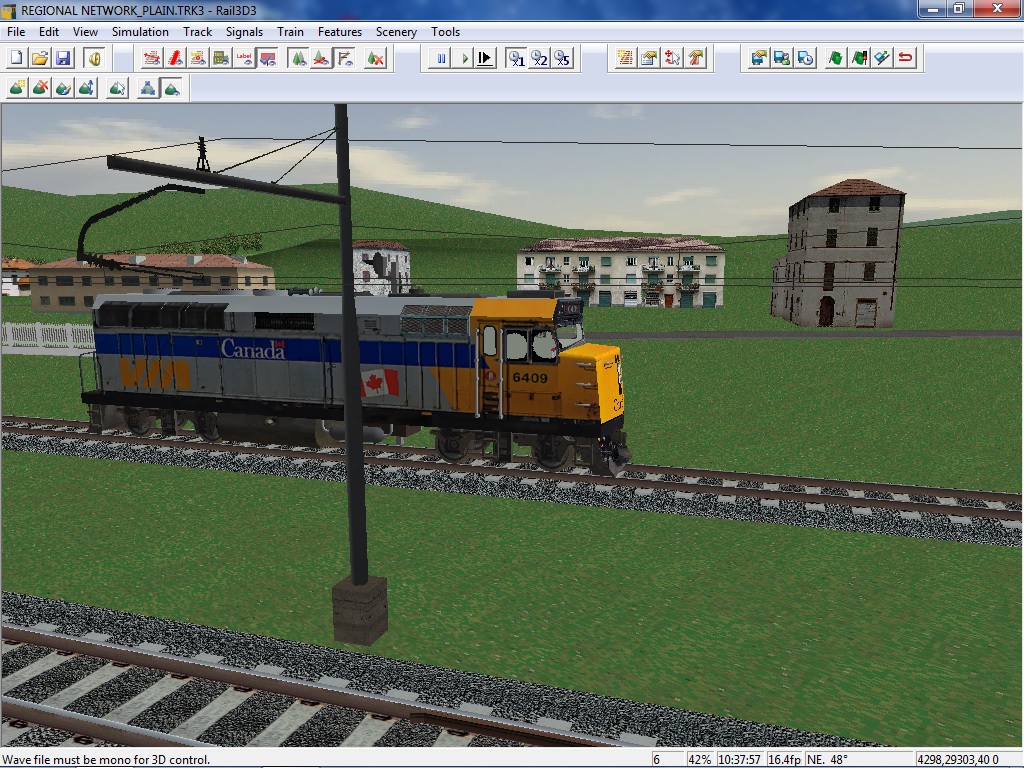Click the red undo arrow icon
1024x768 pixels.
[906, 58]
